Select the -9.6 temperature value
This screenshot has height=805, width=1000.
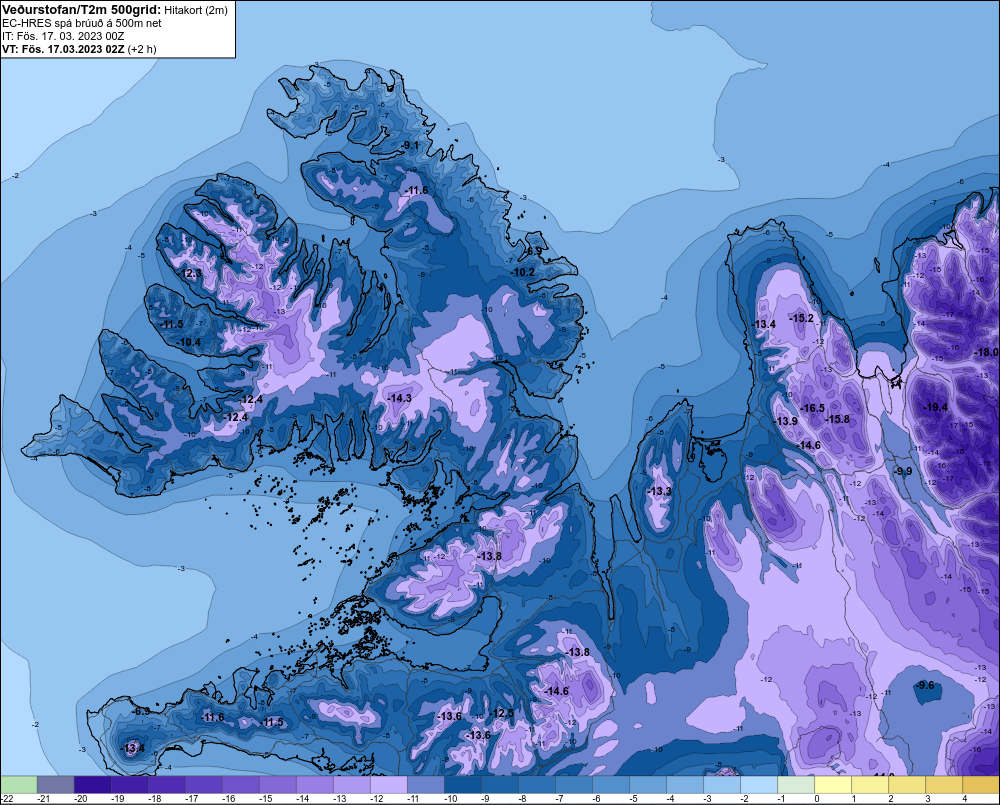925,685
